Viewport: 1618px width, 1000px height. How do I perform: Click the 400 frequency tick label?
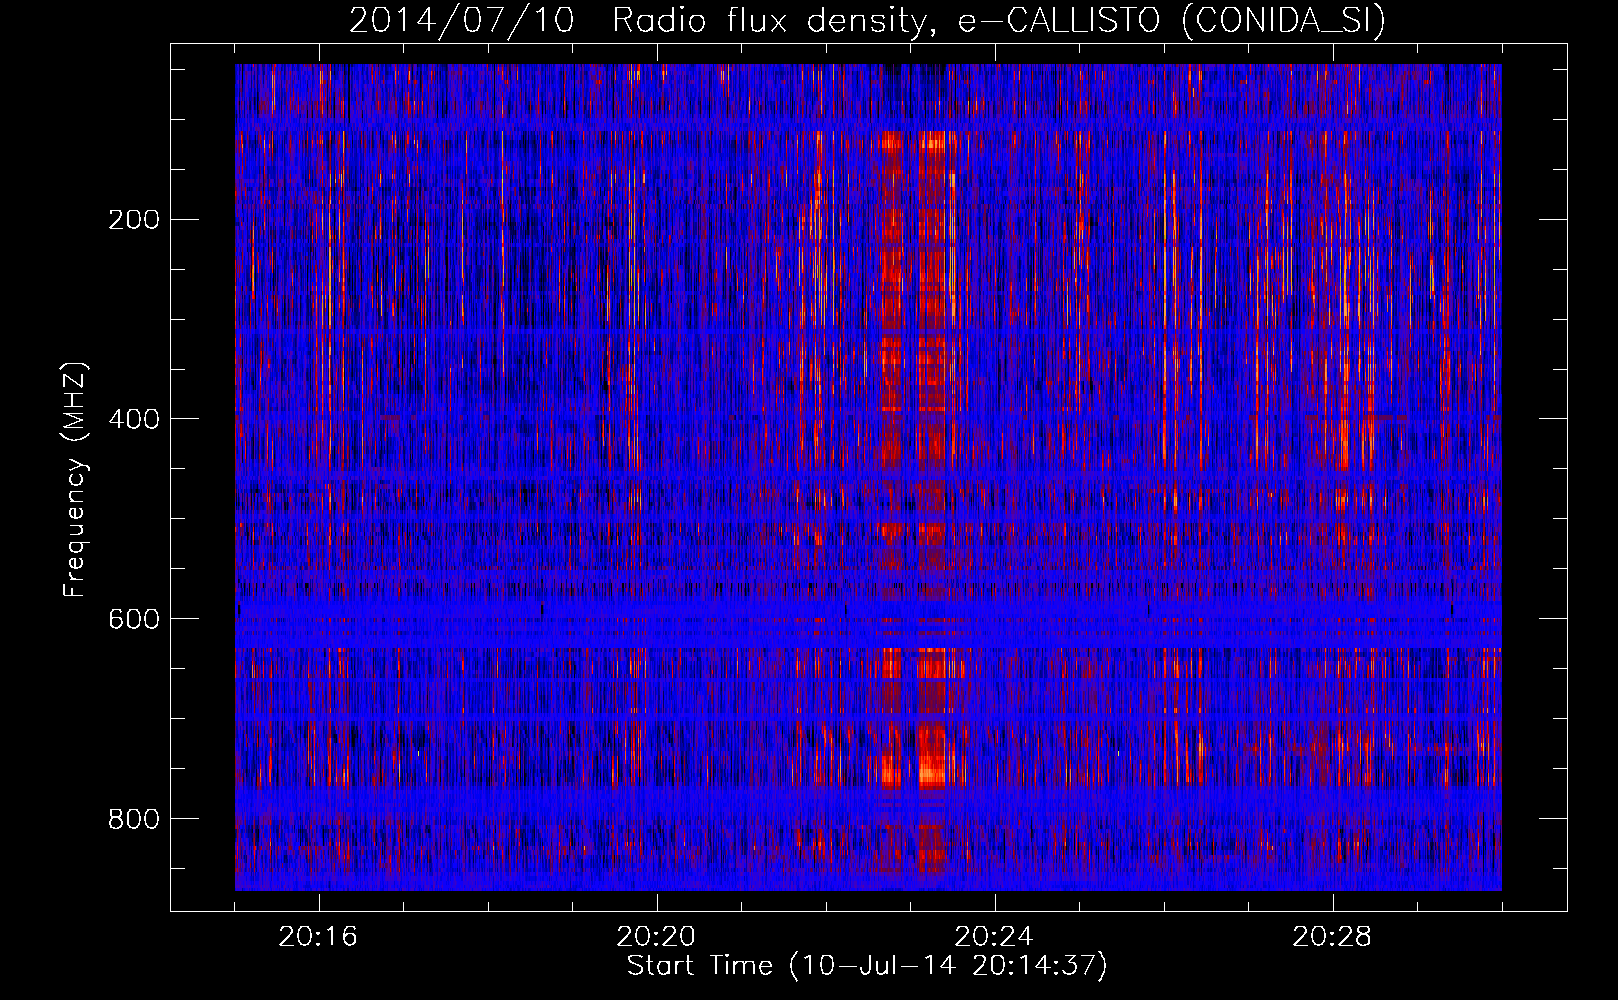coord(134,419)
